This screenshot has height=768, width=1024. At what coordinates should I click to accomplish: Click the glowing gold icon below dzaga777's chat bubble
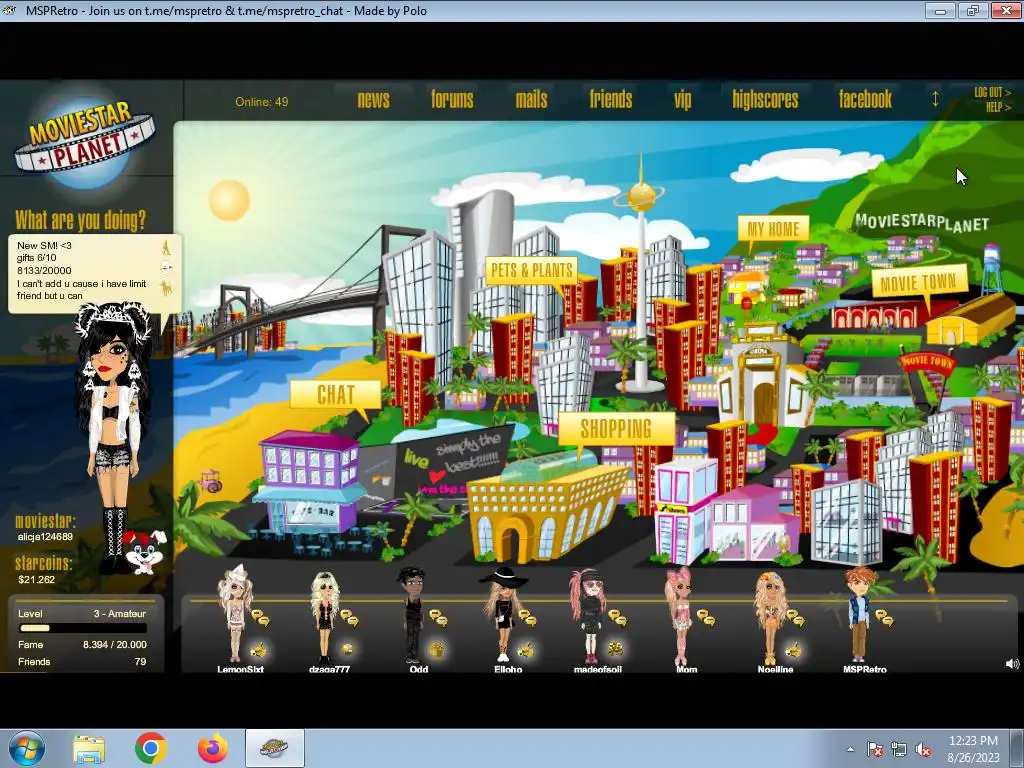[347, 649]
